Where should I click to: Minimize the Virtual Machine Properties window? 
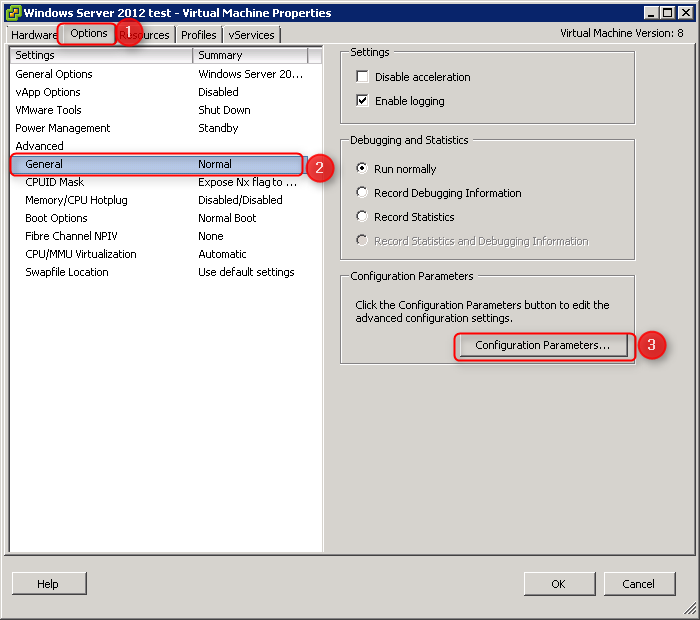(651, 12)
